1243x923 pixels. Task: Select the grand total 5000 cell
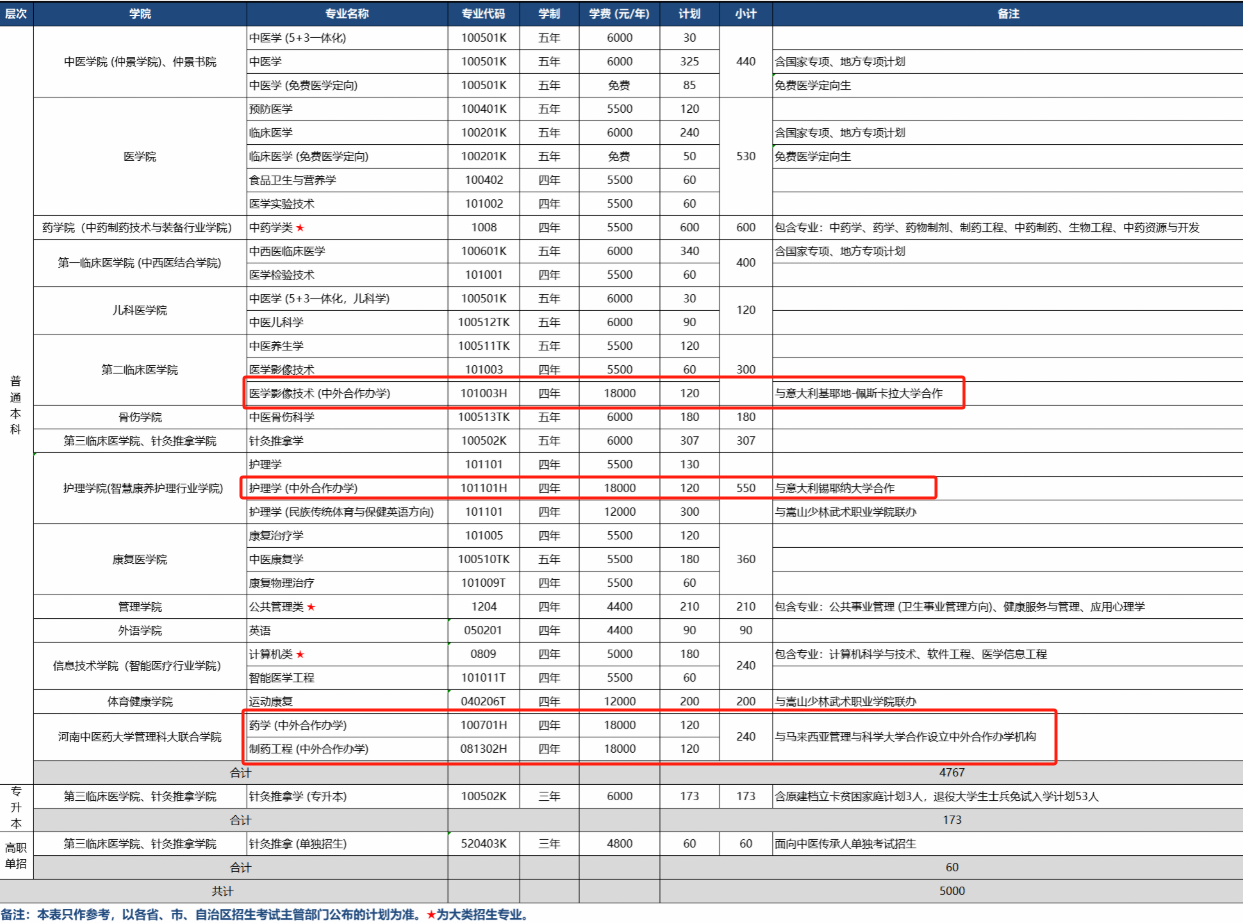coord(951,891)
